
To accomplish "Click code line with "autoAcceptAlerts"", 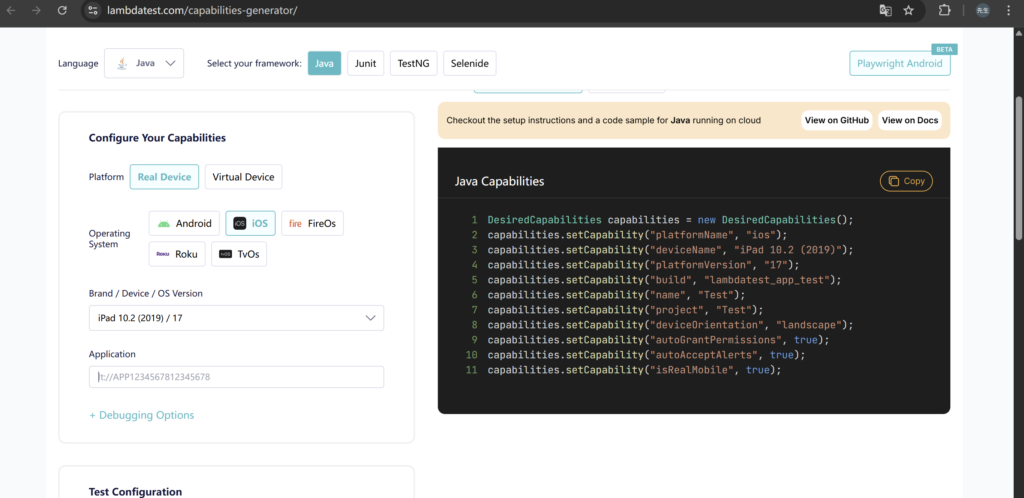I will point(647,355).
